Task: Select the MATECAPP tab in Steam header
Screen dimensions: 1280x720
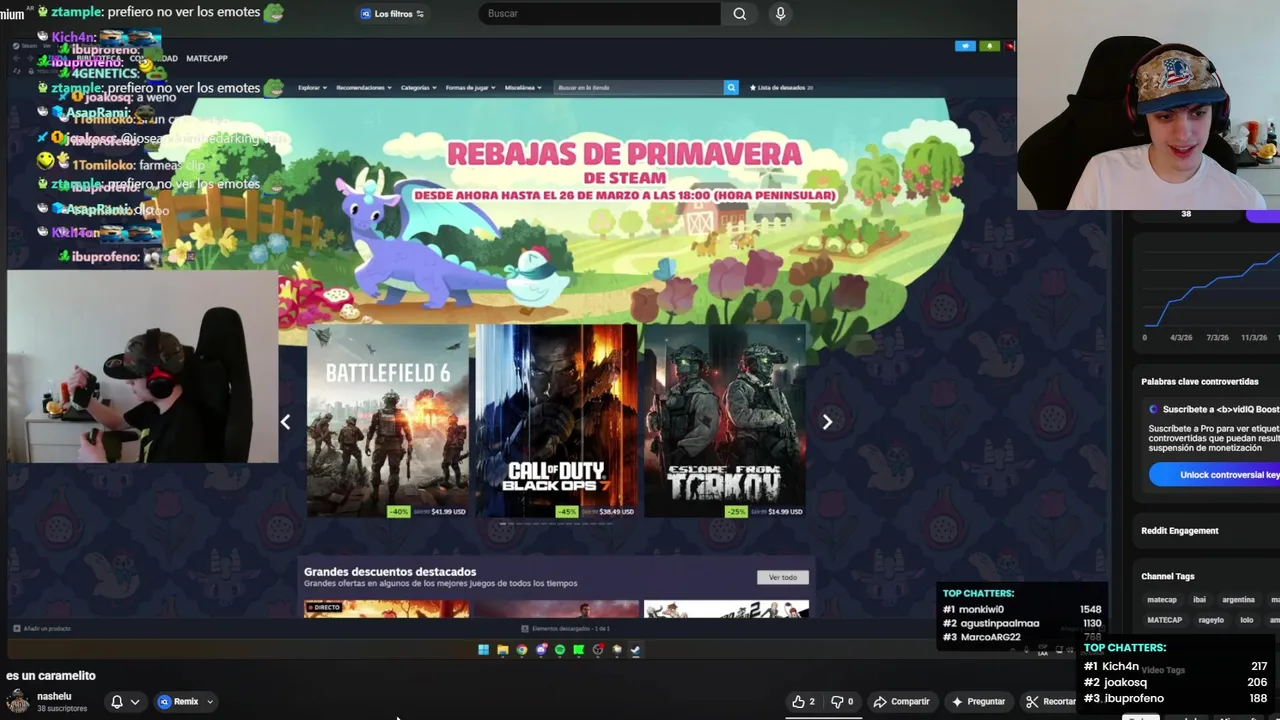Action: pos(207,59)
